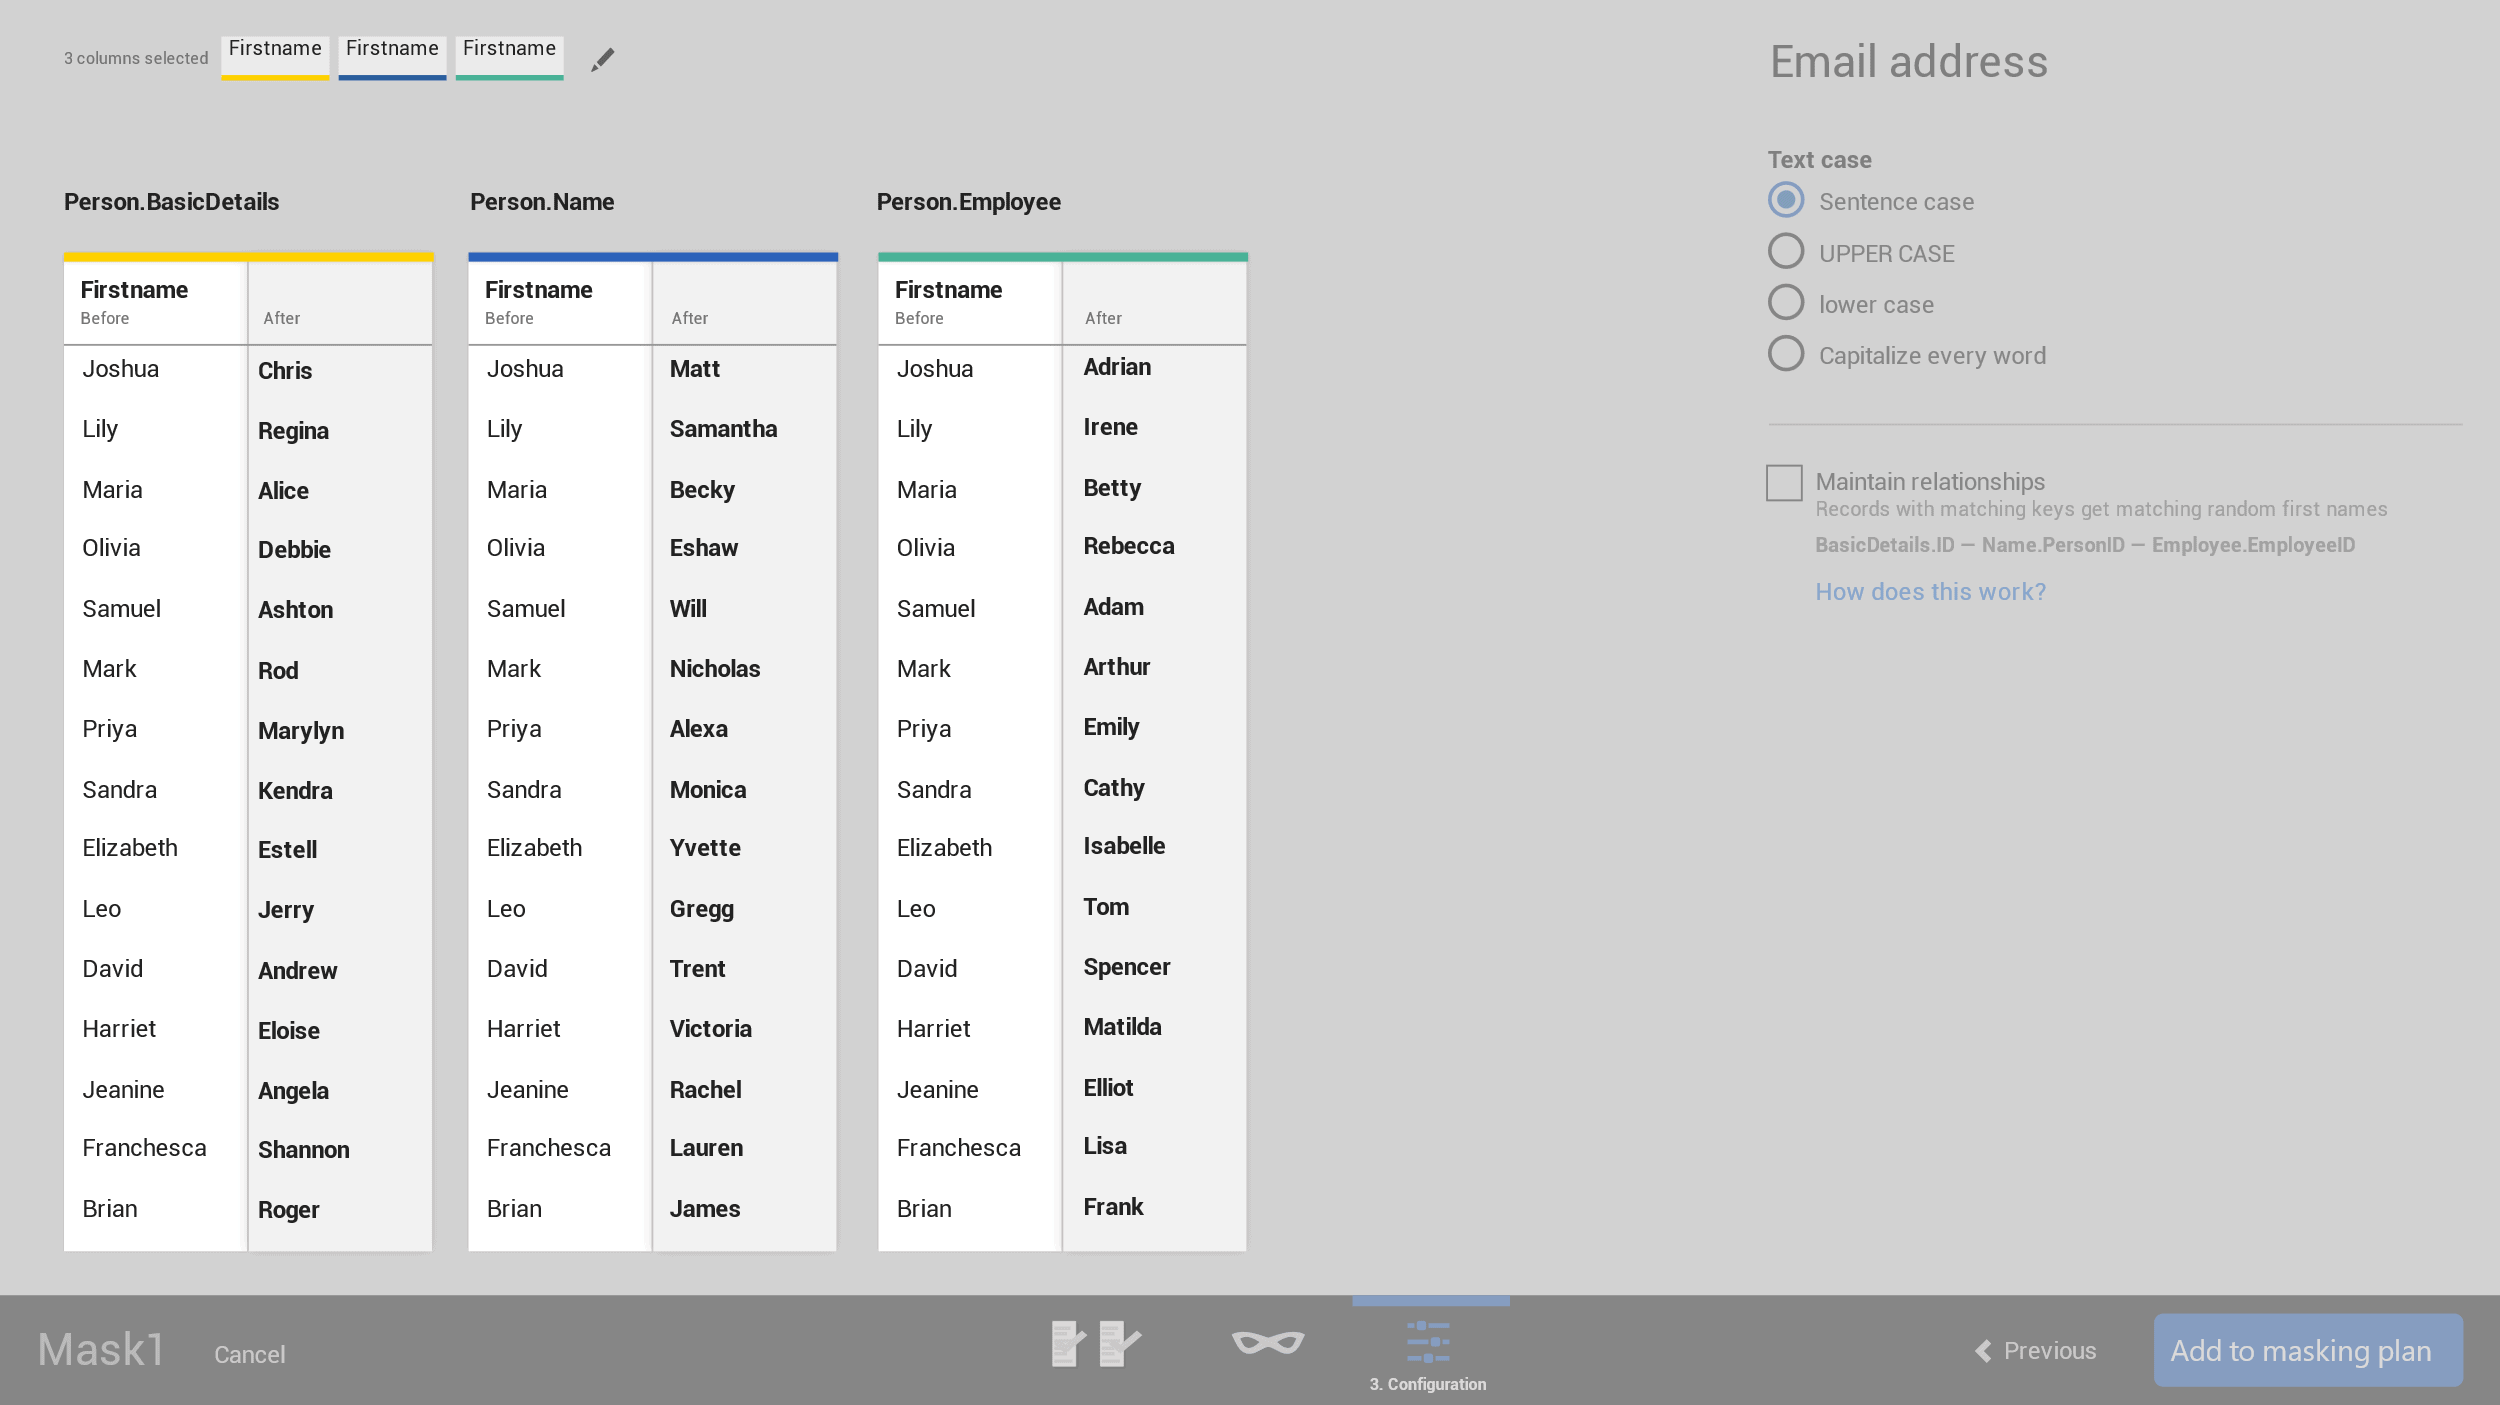
Task: Go to the mask type step mask icon
Action: [x=1268, y=1343]
